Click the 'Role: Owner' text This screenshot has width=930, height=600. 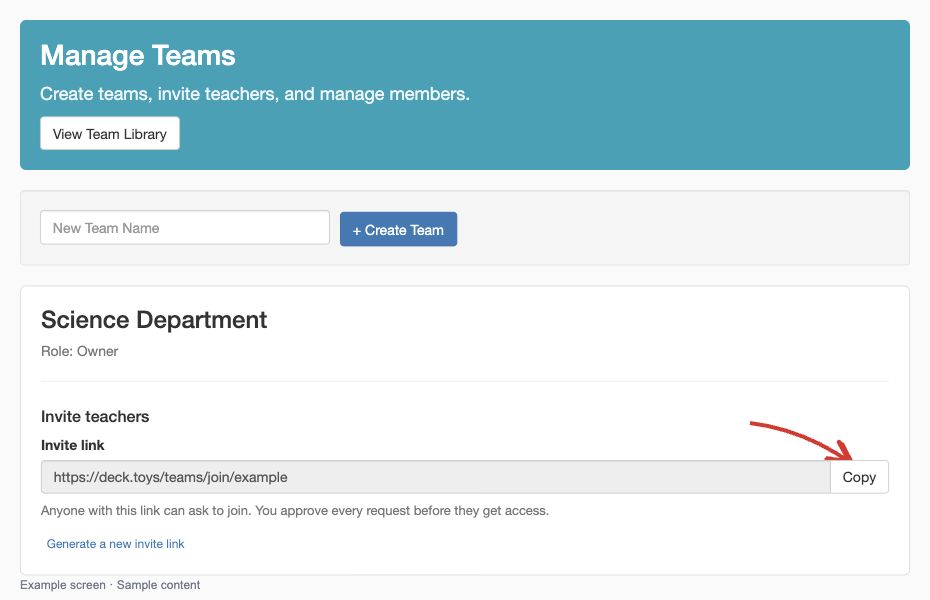[79, 351]
